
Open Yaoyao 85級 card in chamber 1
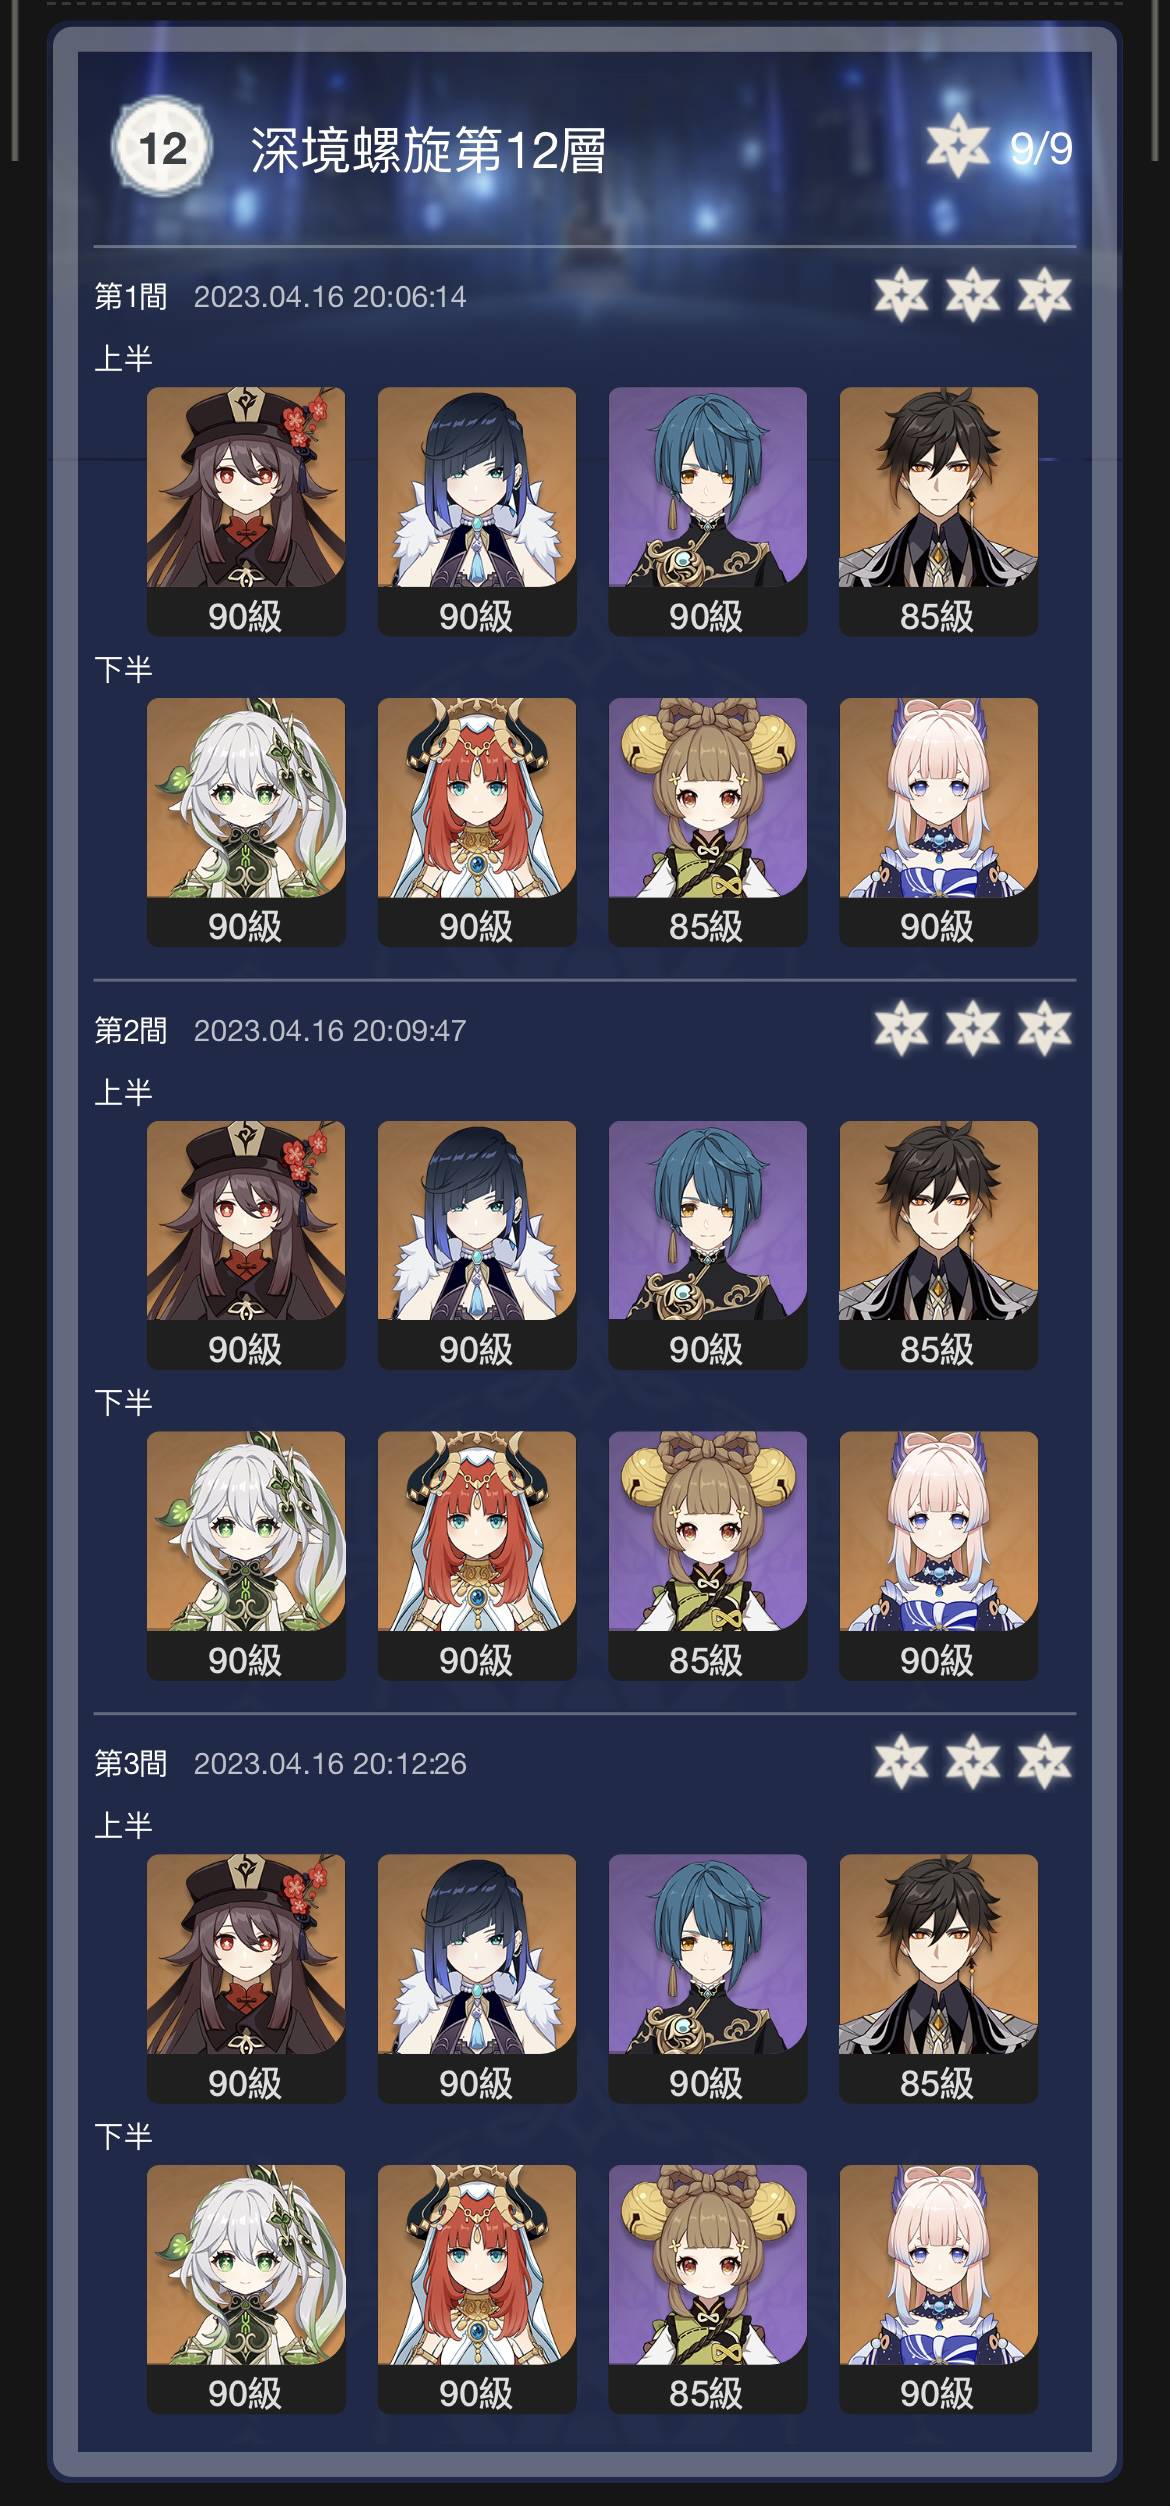[708, 822]
